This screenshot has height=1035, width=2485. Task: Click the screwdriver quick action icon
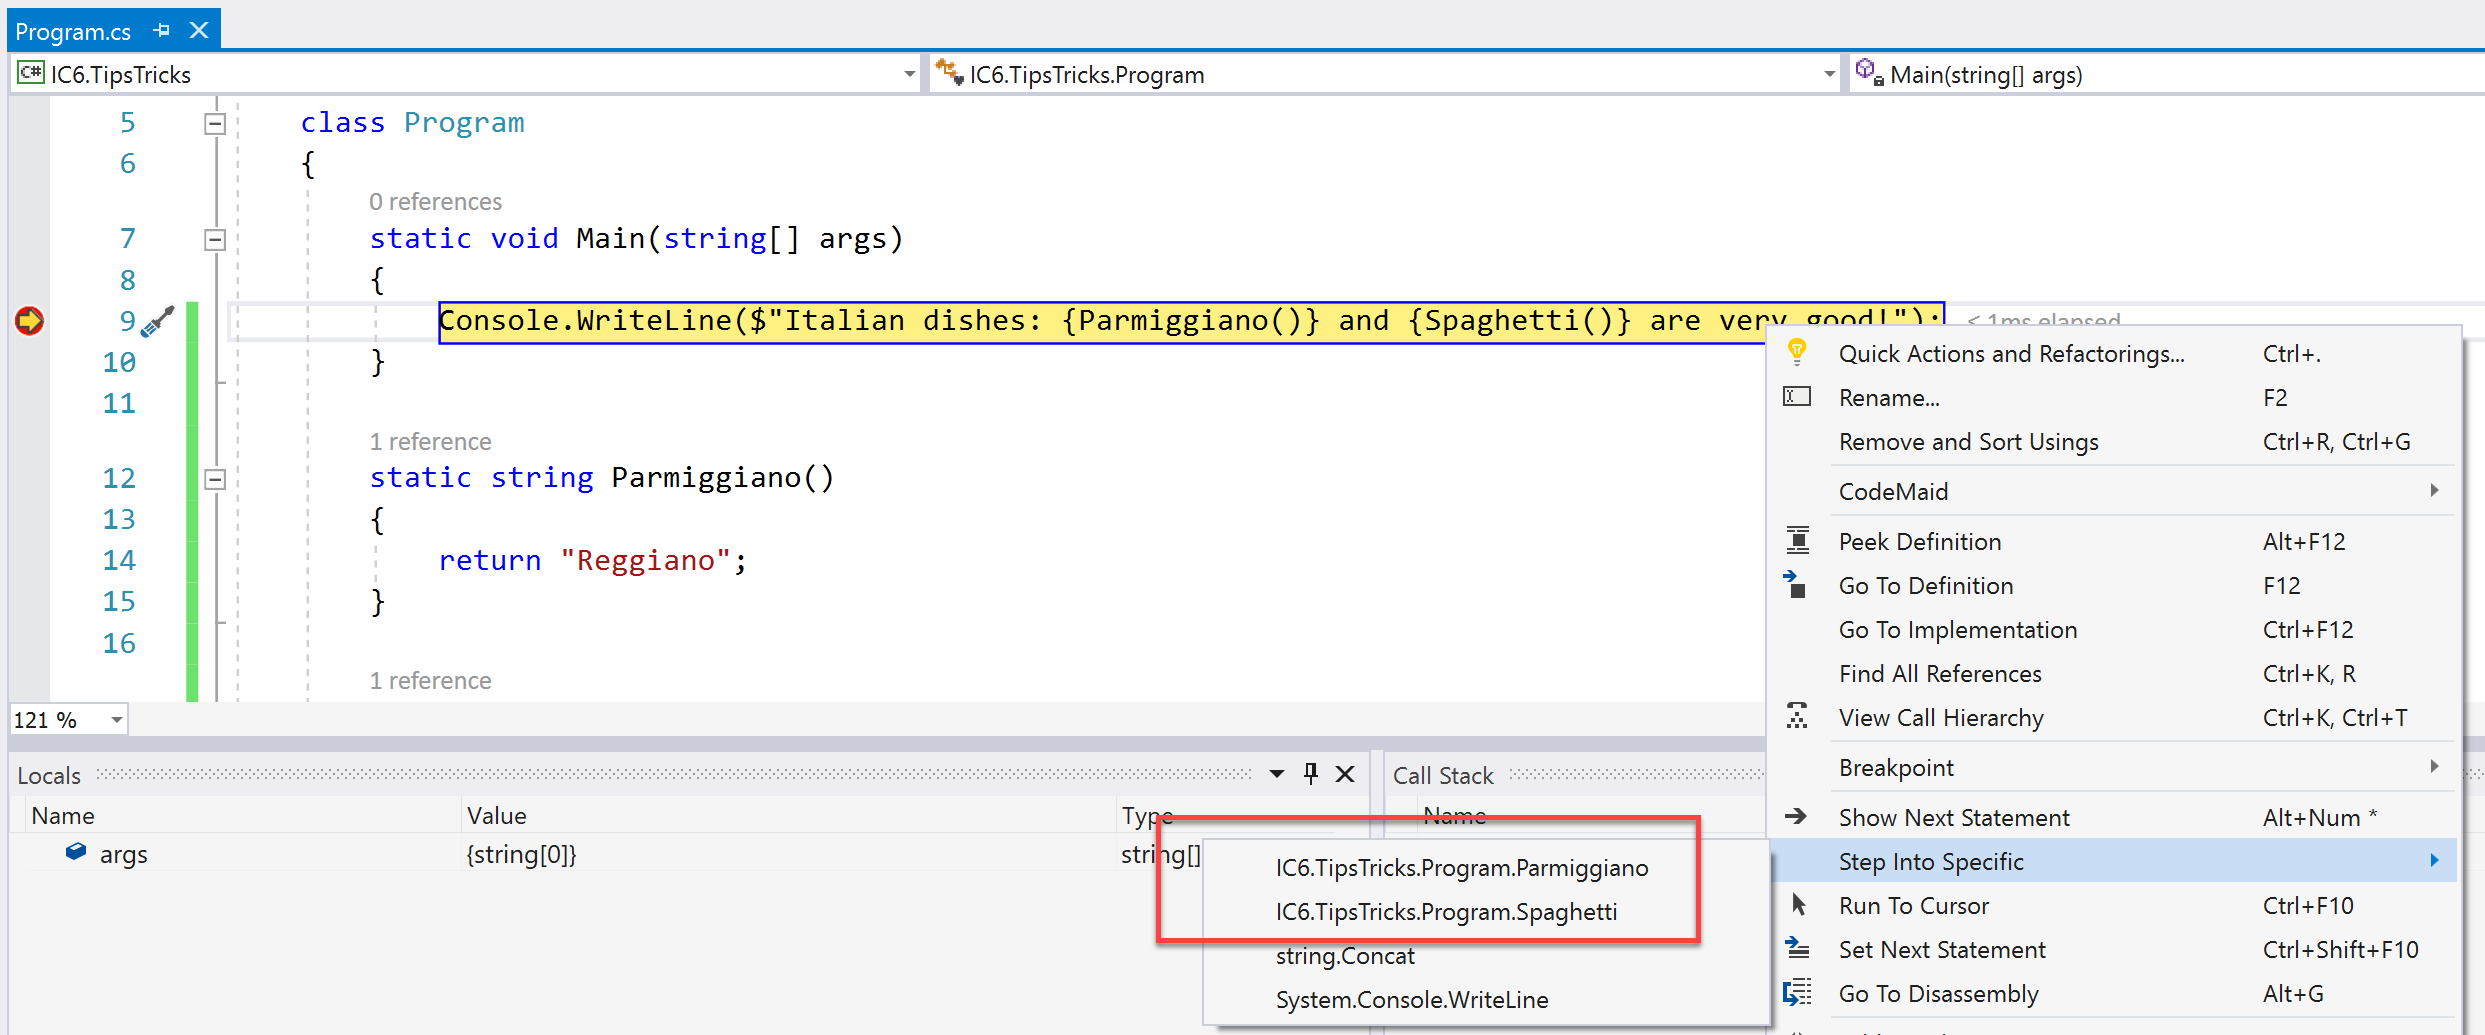click(158, 321)
